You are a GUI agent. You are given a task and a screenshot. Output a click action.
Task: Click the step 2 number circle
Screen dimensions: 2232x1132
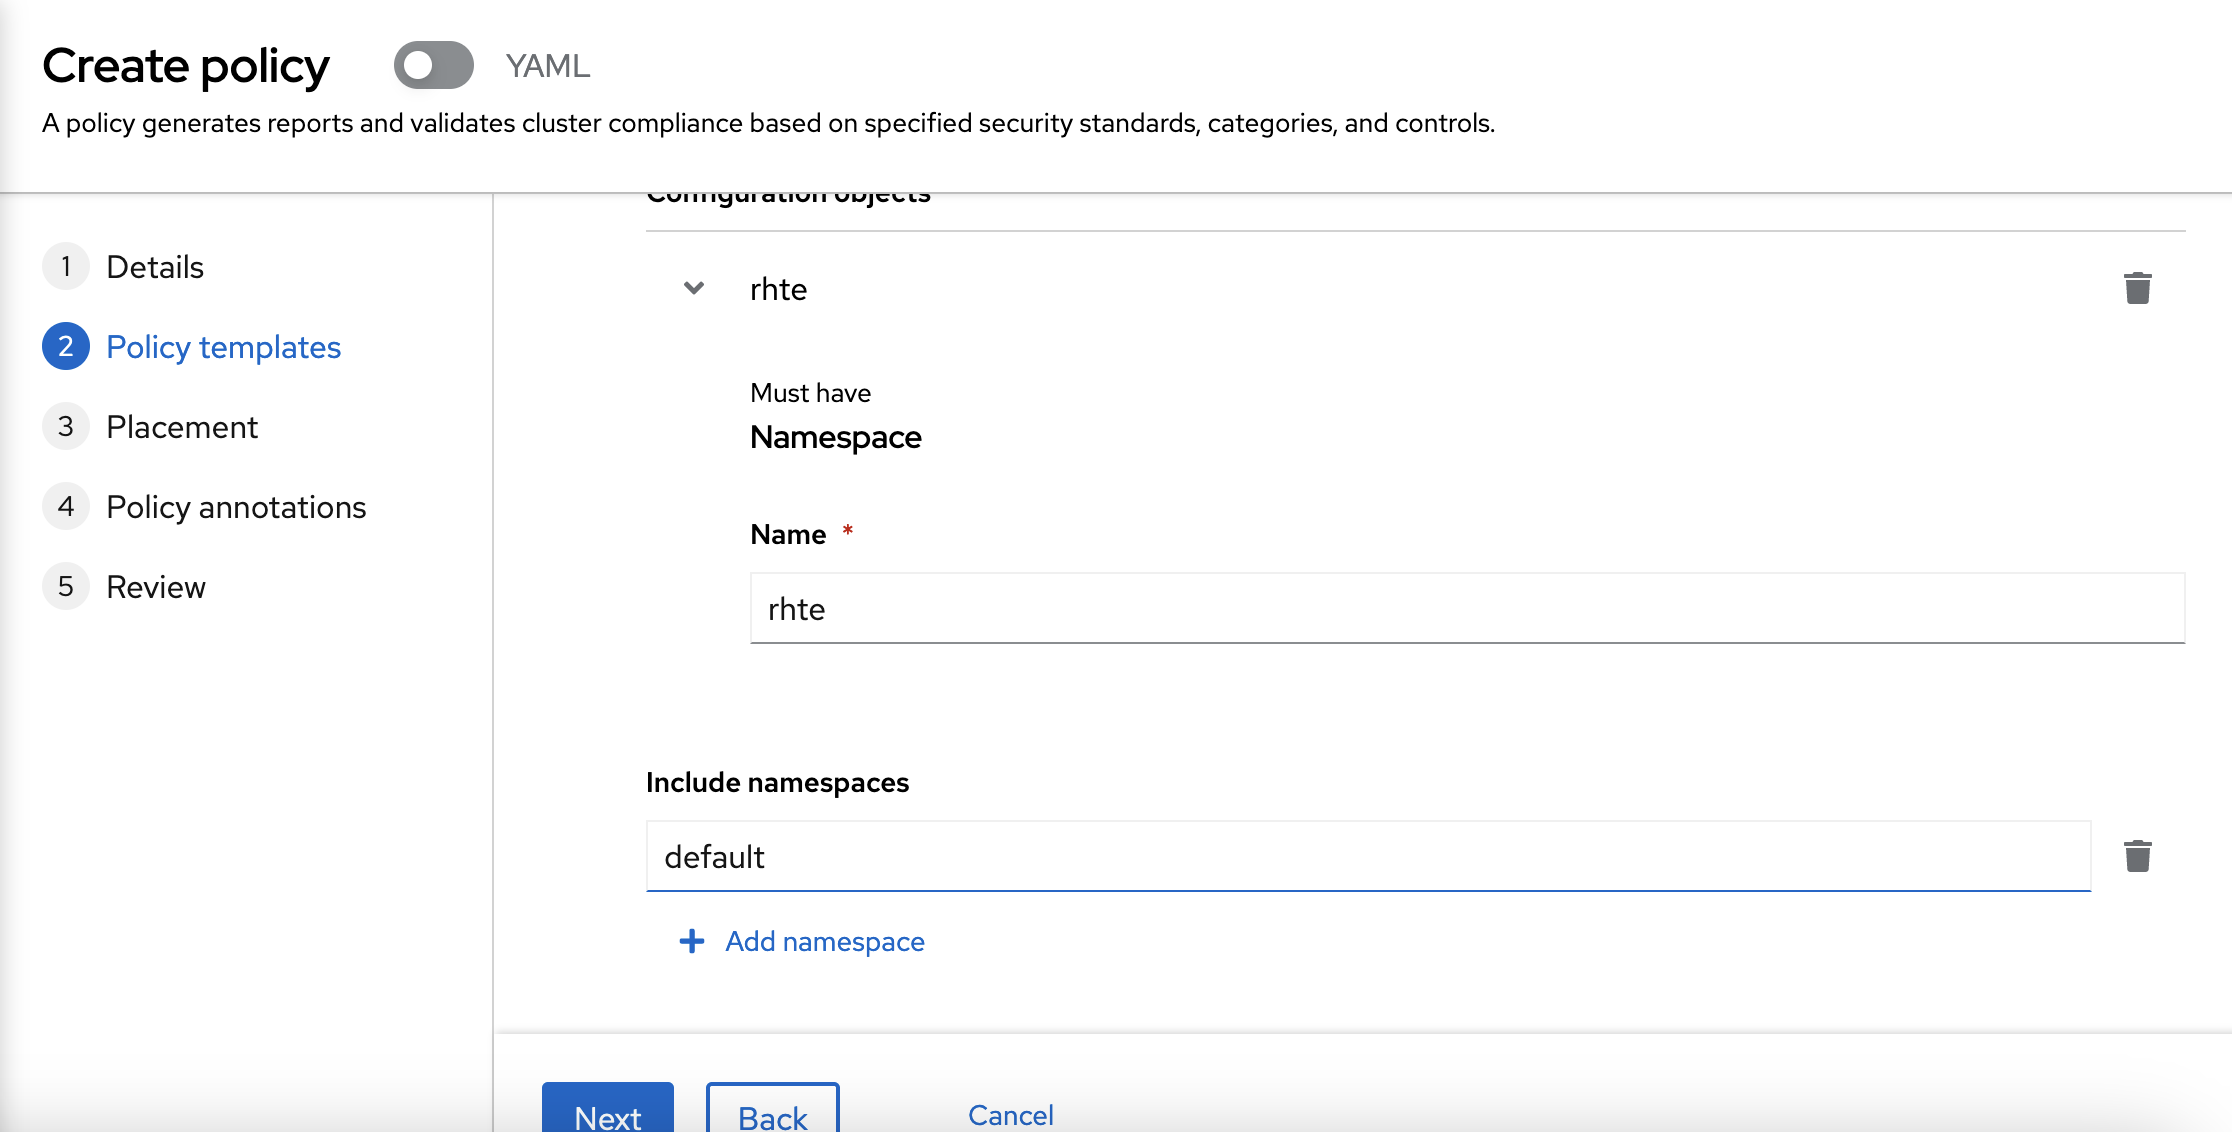(x=66, y=347)
